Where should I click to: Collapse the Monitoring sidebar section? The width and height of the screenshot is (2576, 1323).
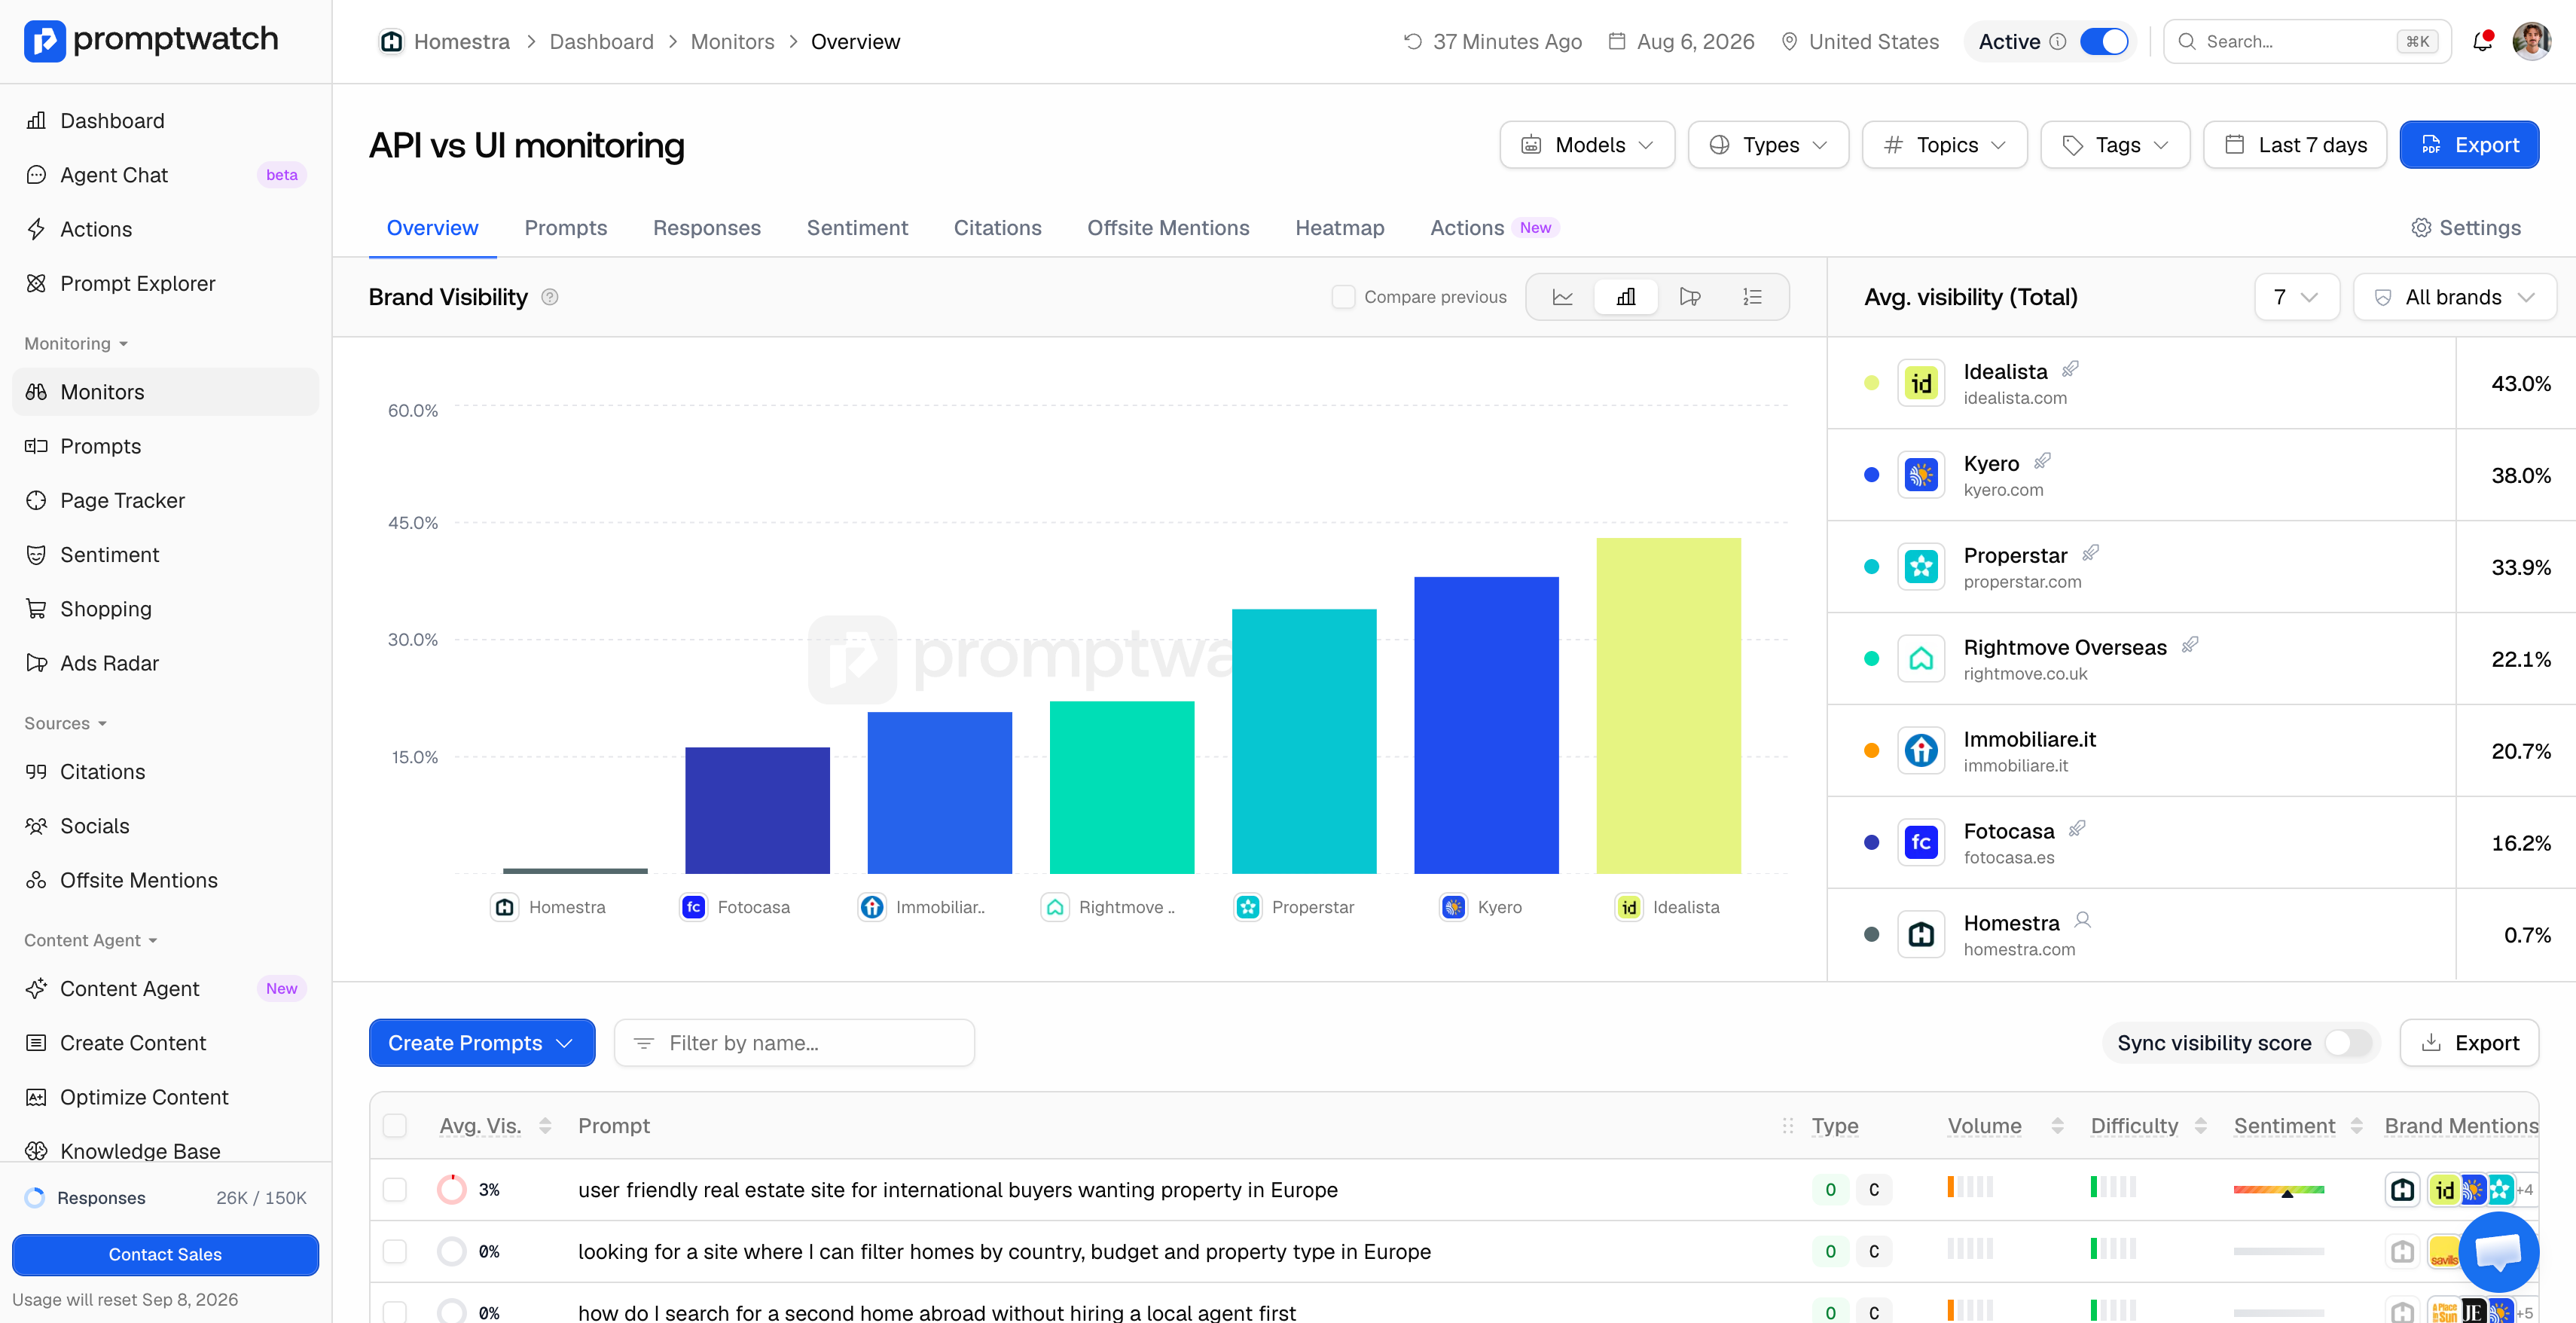coord(76,344)
